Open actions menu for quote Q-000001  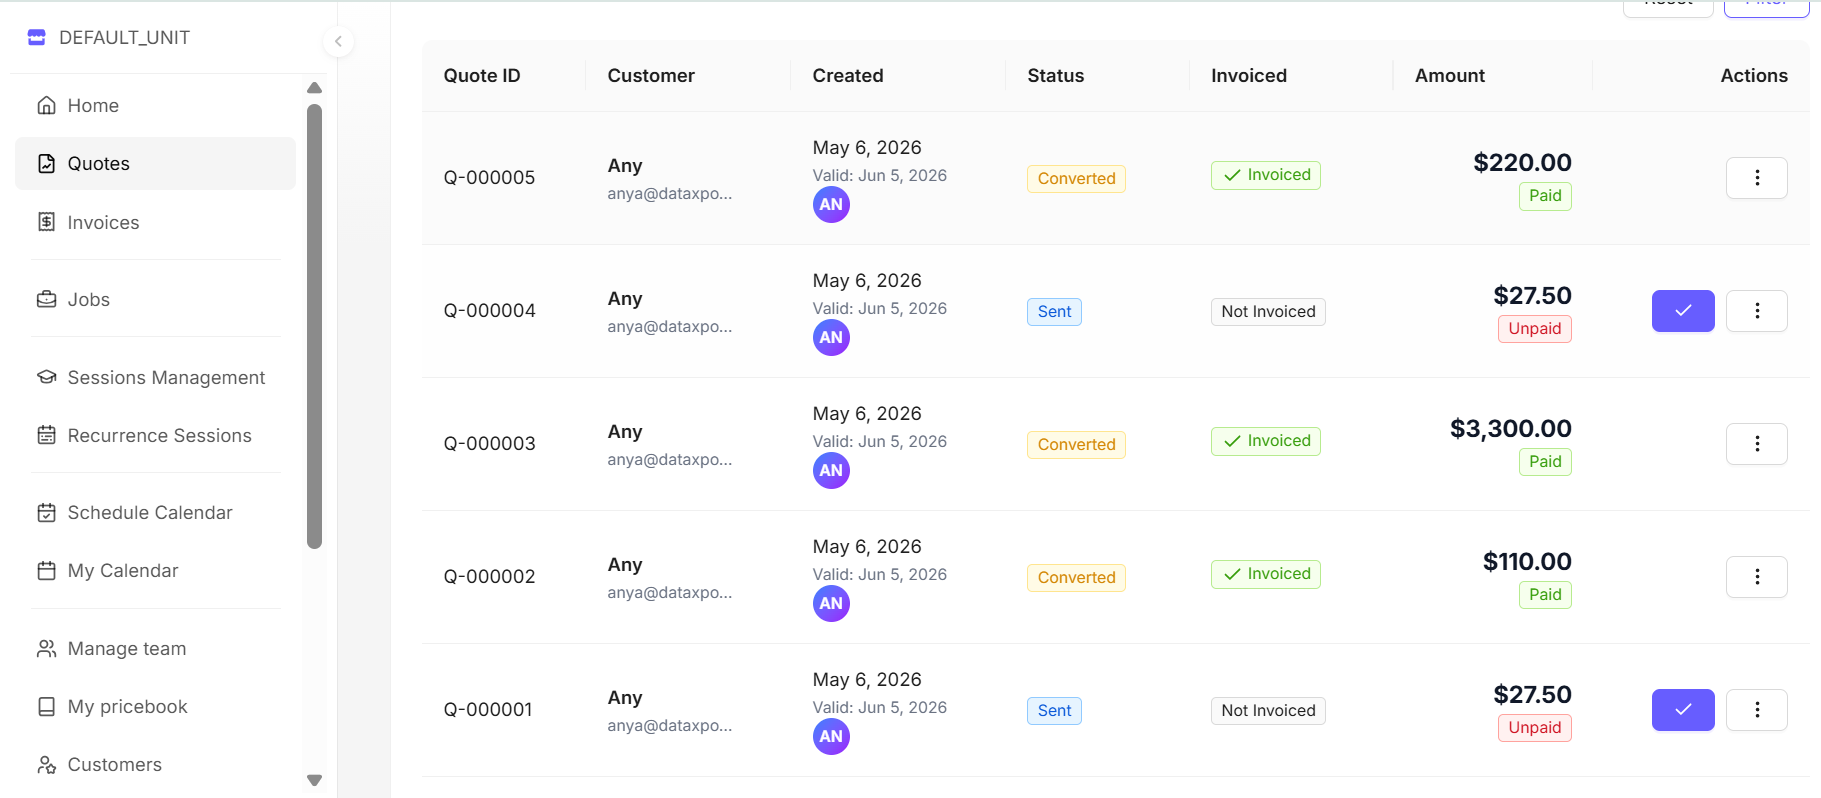click(1756, 710)
